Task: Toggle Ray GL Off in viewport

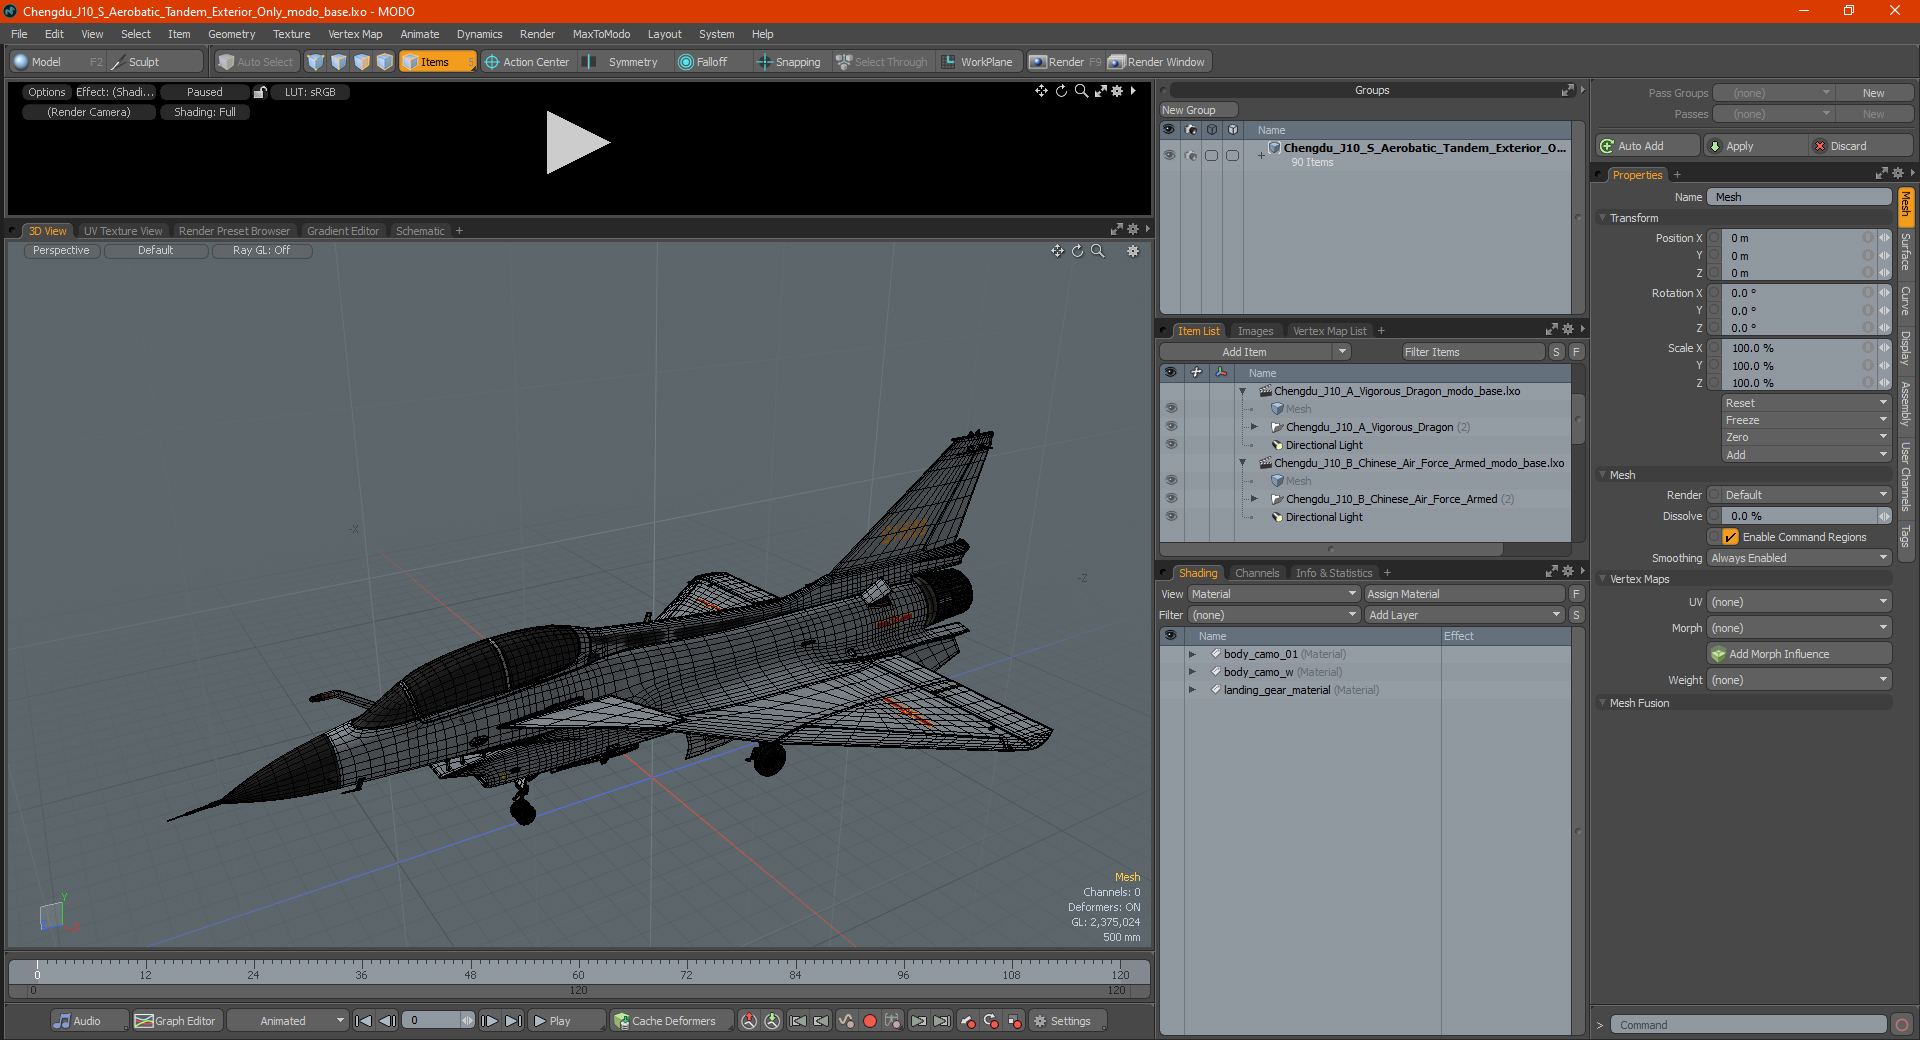Action: click(x=261, y=251)
